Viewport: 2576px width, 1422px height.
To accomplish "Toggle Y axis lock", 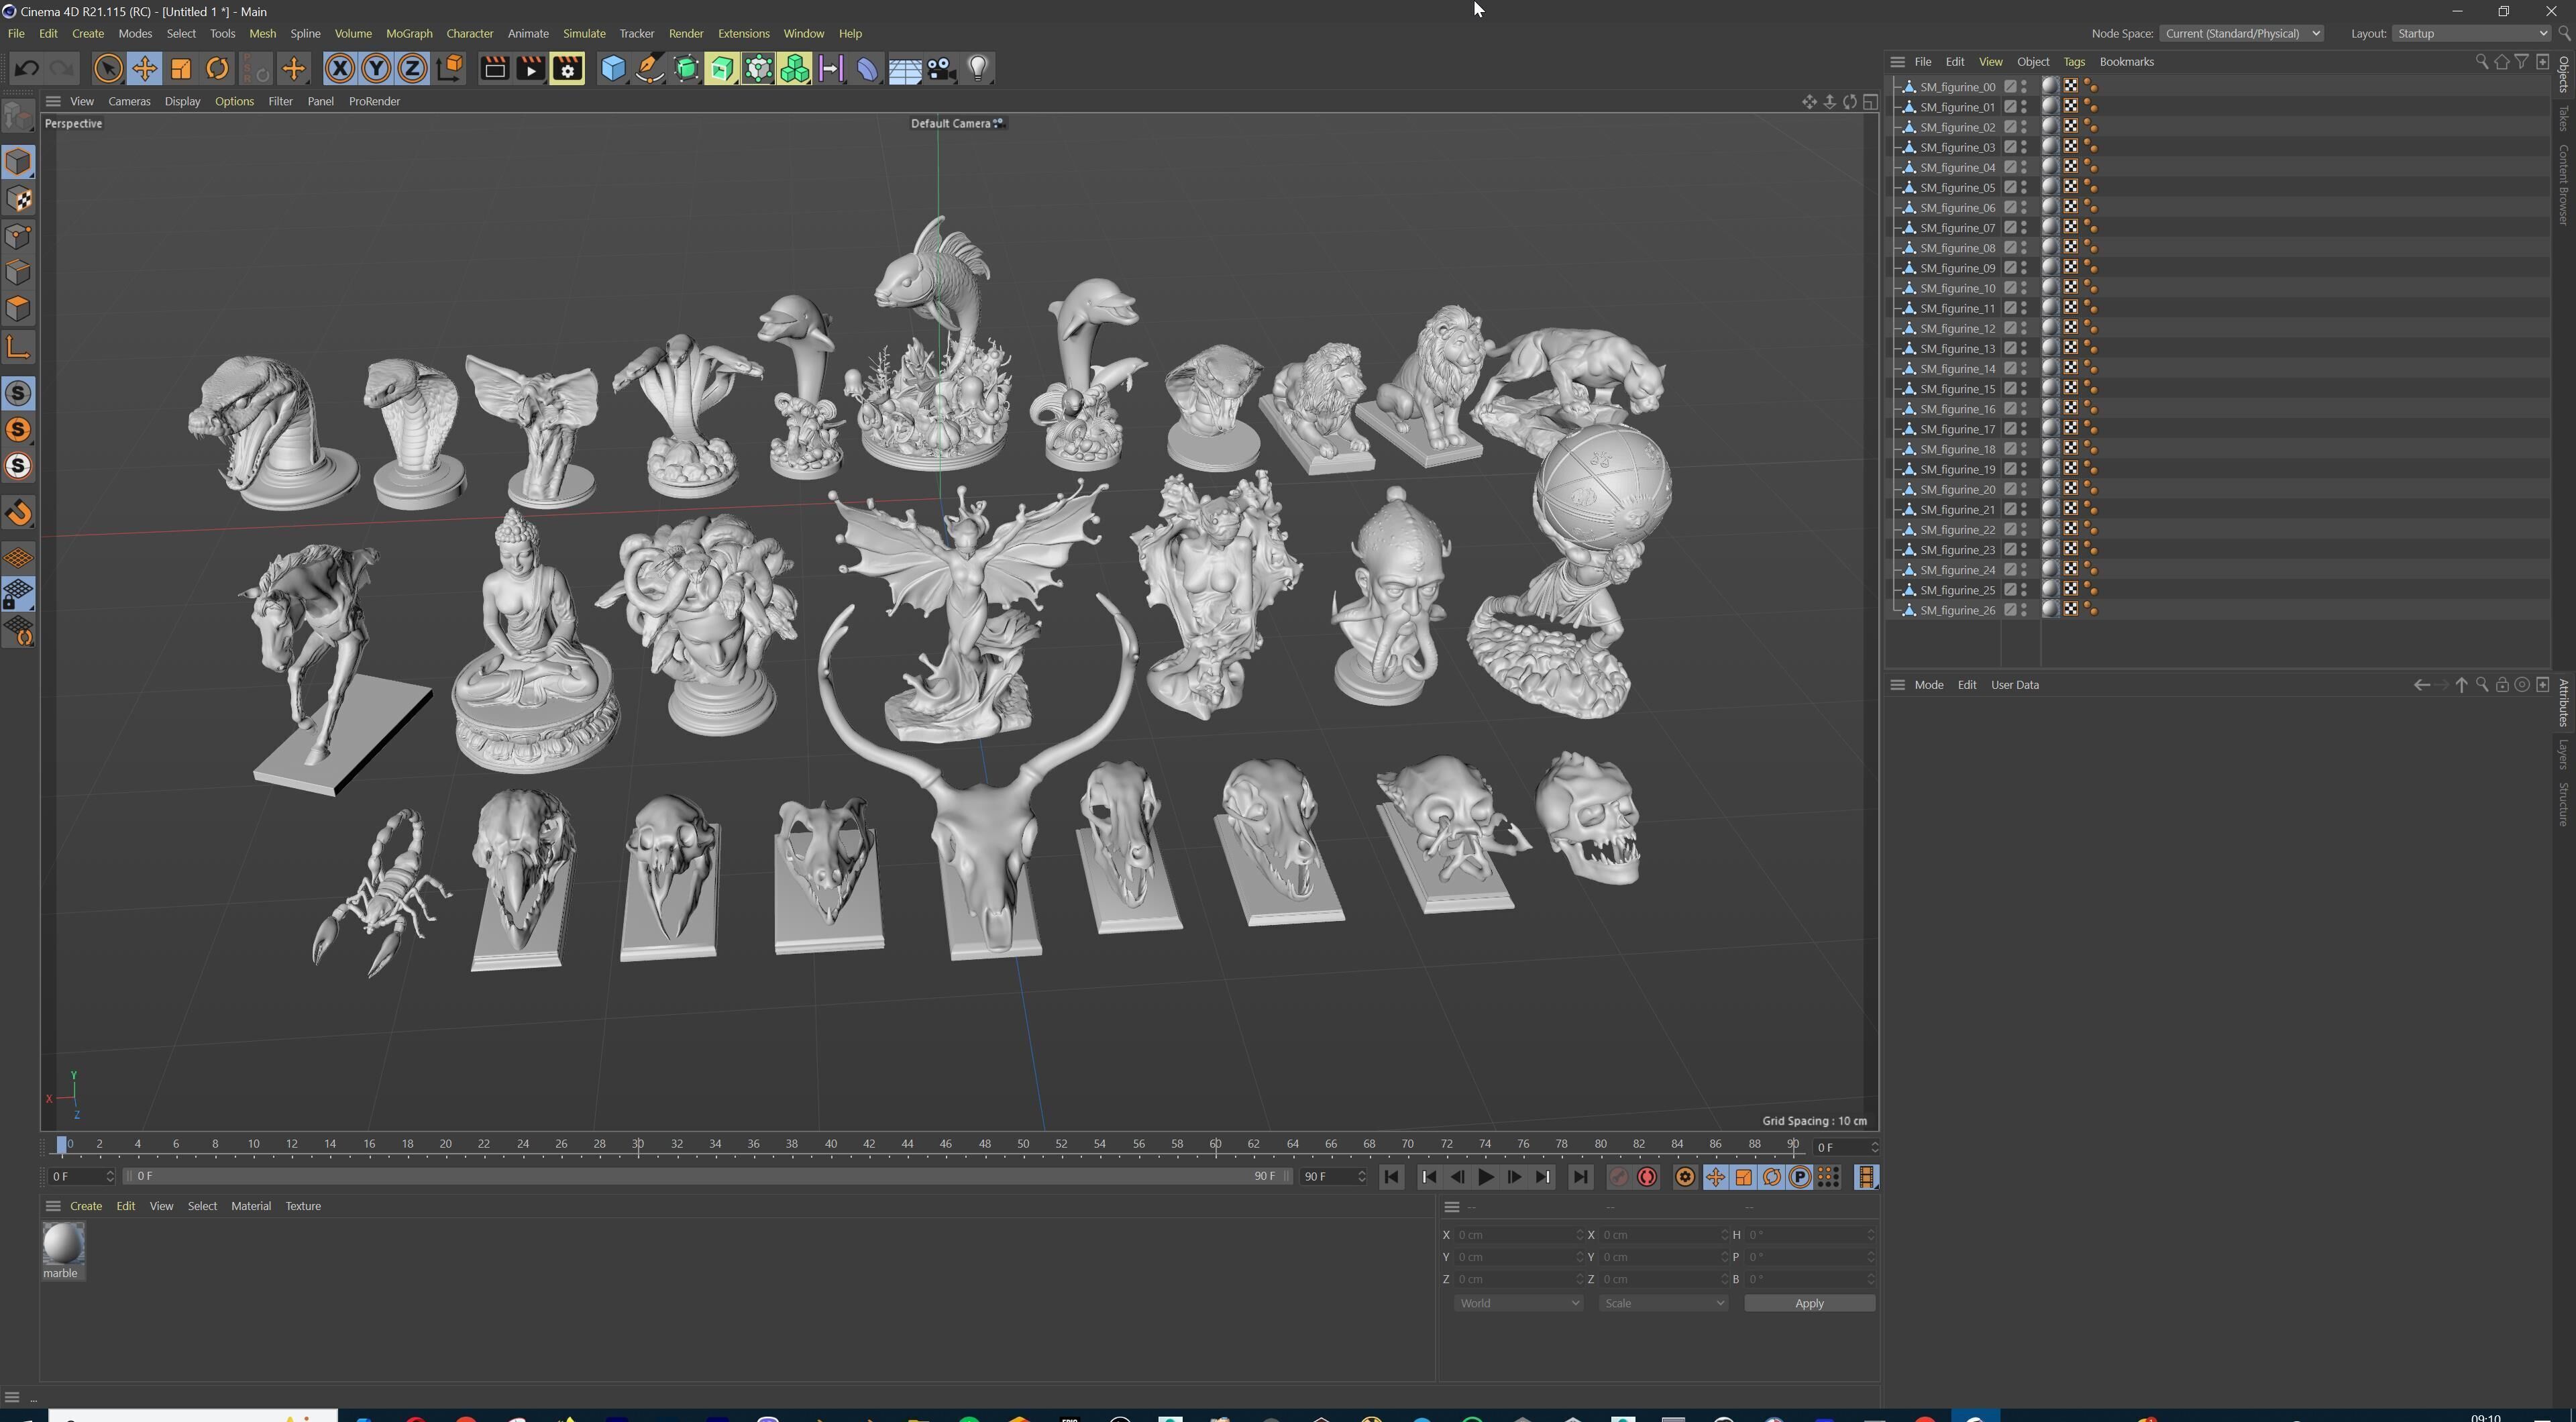I will point(376,68).
